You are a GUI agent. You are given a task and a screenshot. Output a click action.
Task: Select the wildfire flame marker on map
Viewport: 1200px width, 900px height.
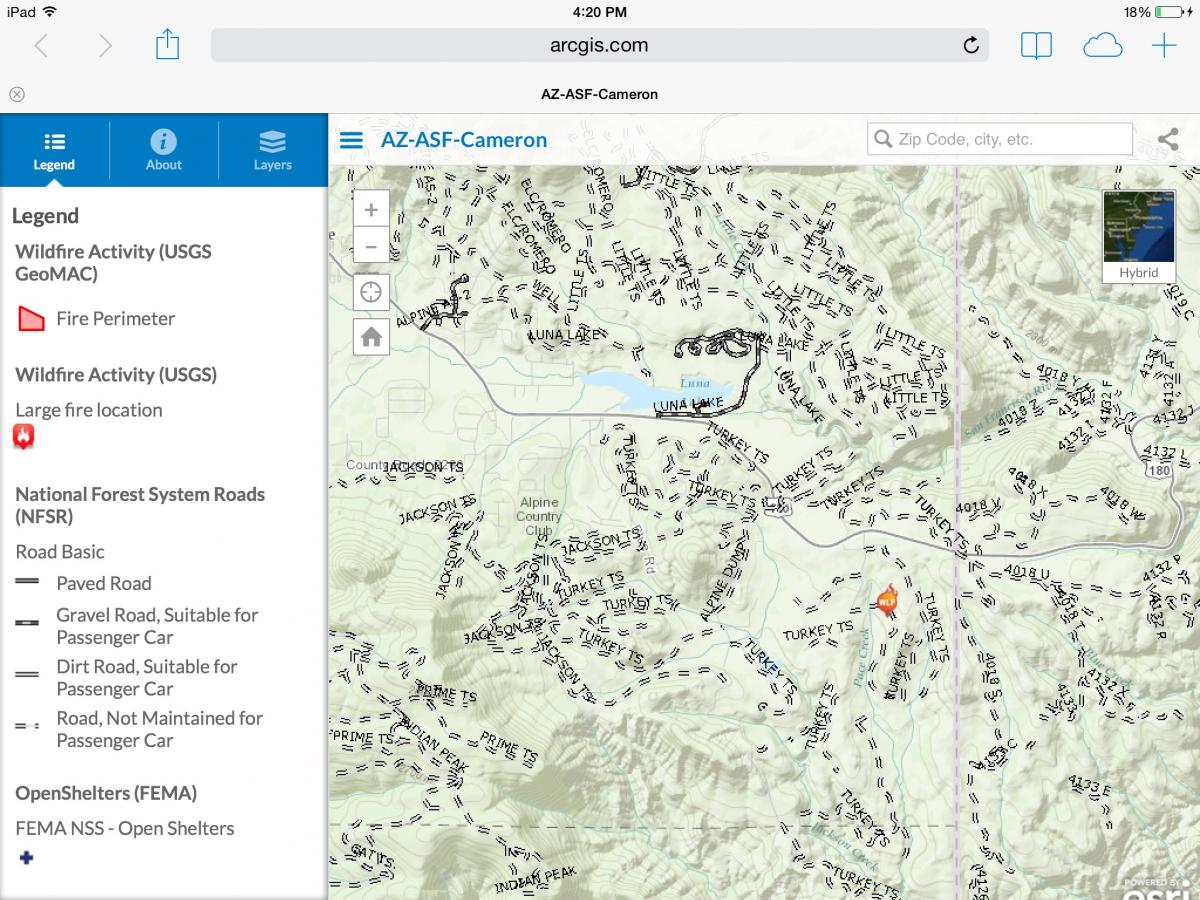(x=886, y=600)
